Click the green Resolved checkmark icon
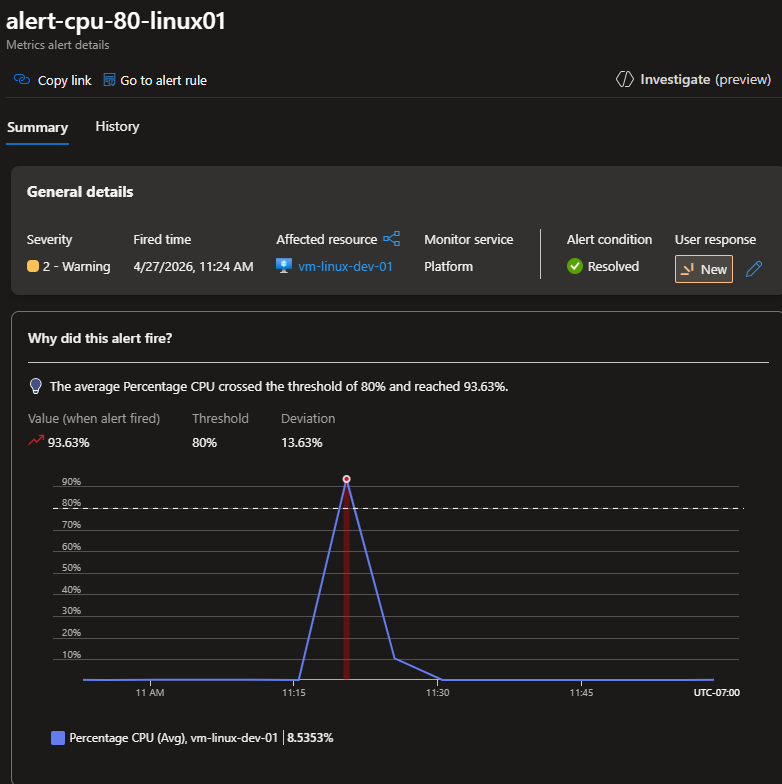 click(575, 266)
